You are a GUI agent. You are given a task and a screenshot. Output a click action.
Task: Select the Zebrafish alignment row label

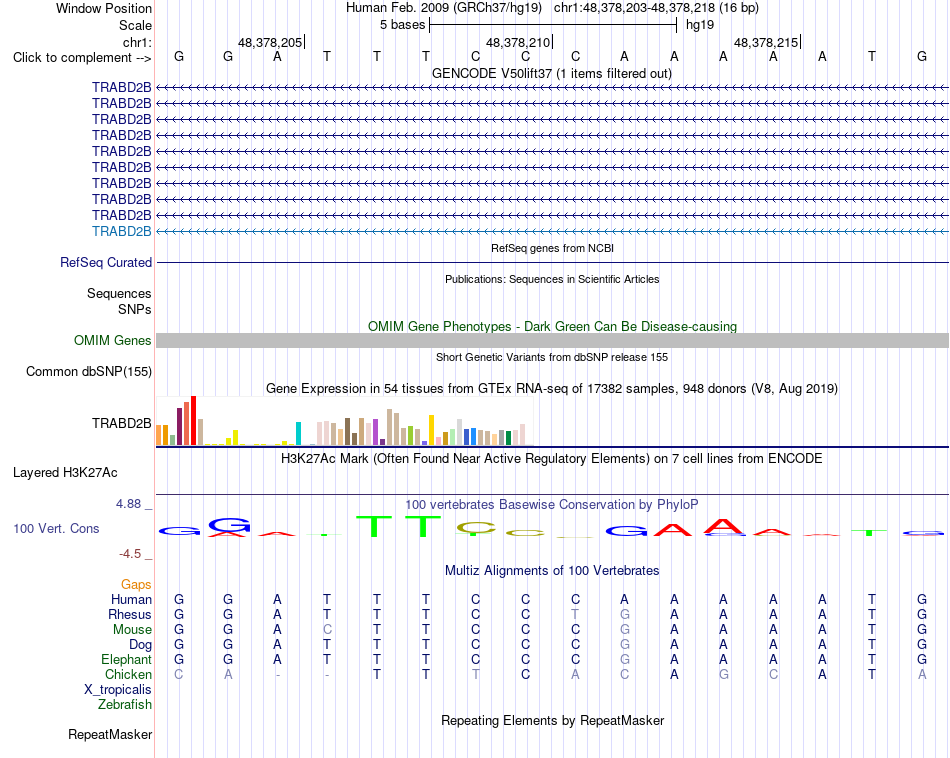125,704
